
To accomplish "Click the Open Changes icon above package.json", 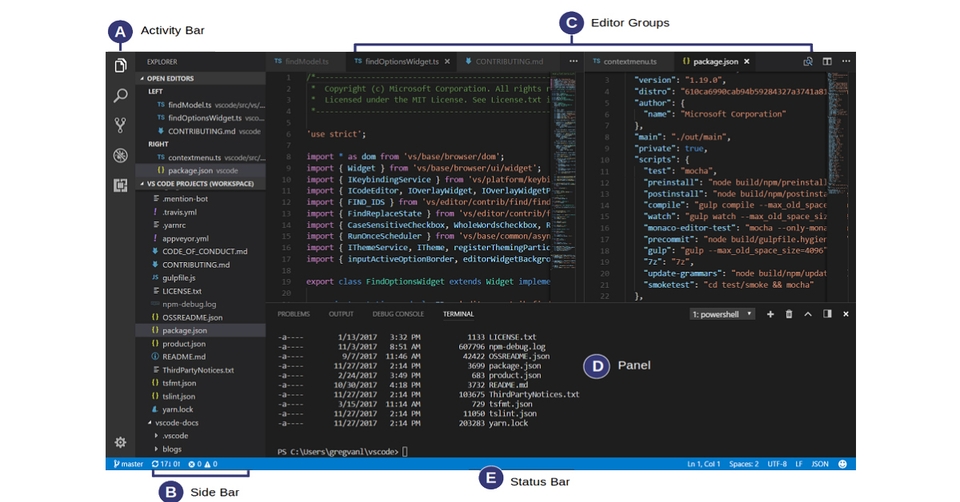I will tap(808, 61).
